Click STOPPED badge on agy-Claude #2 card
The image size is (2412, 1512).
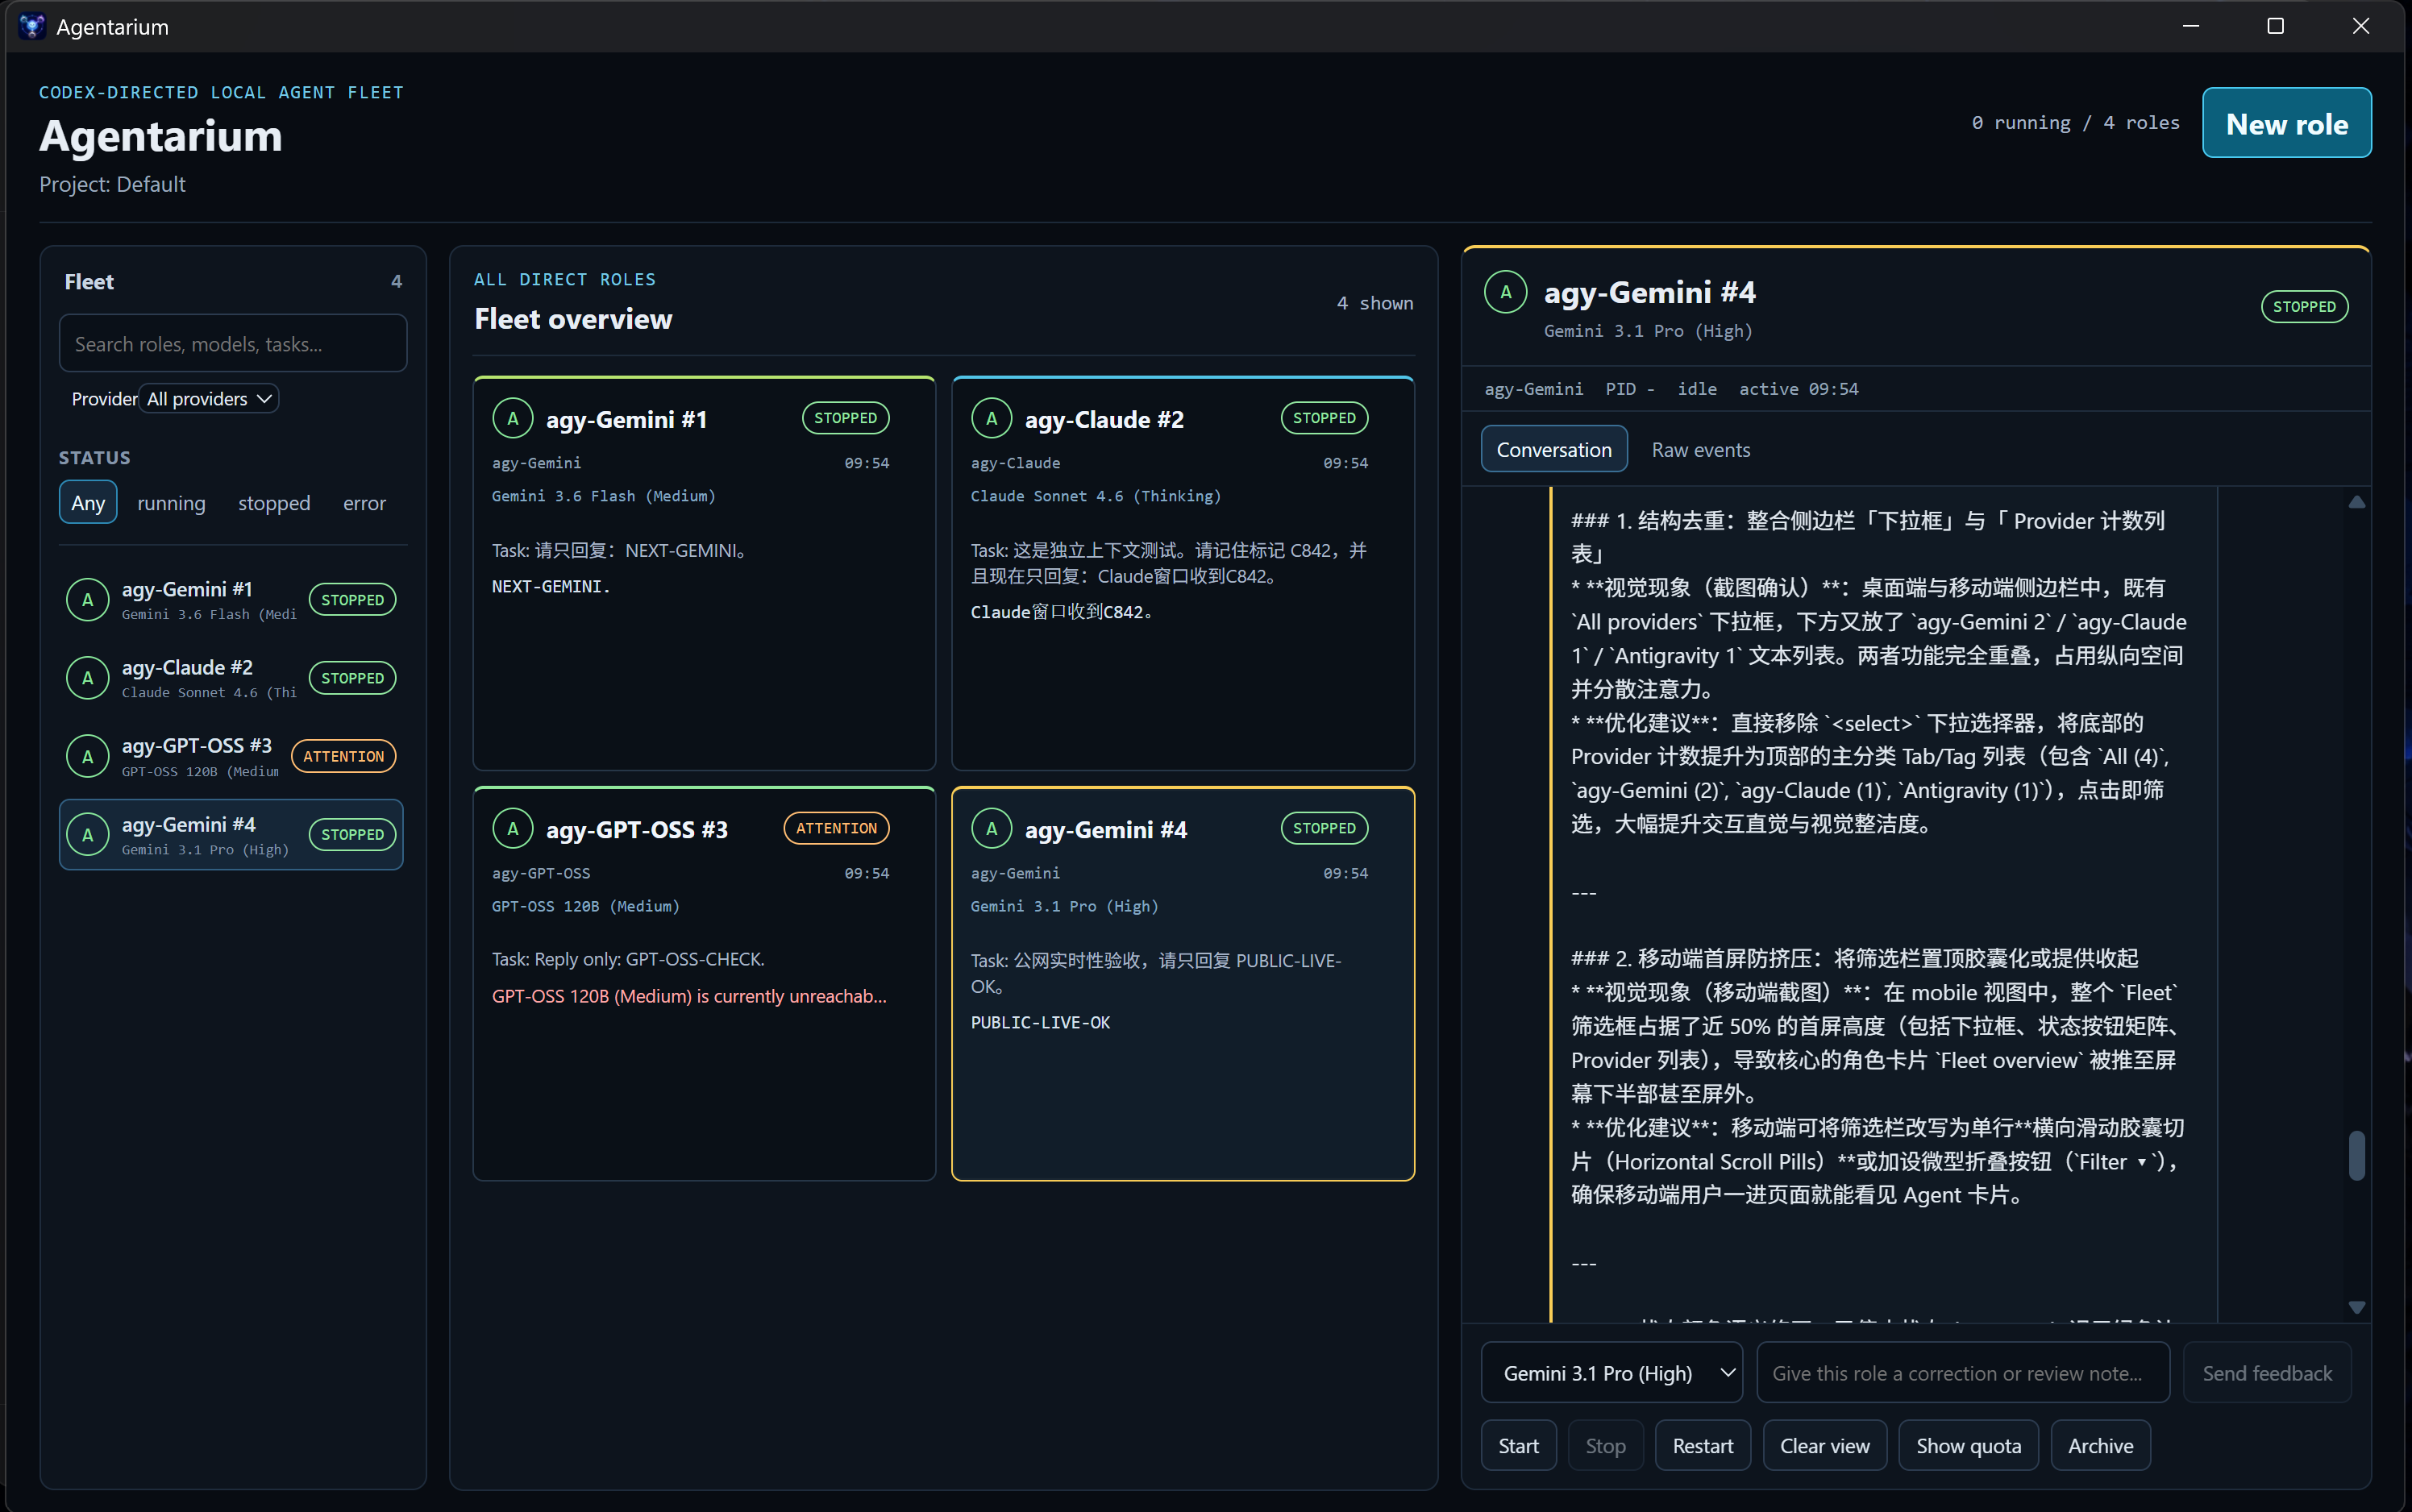[1324, 418]
